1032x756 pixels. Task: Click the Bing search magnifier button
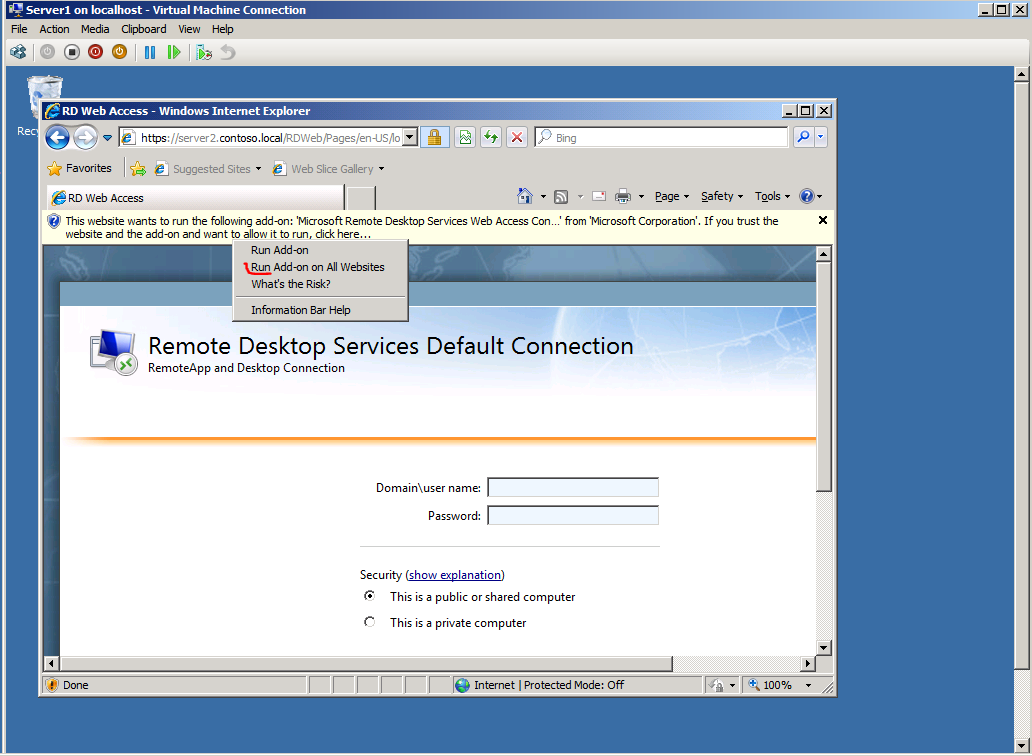coord(804,137)
